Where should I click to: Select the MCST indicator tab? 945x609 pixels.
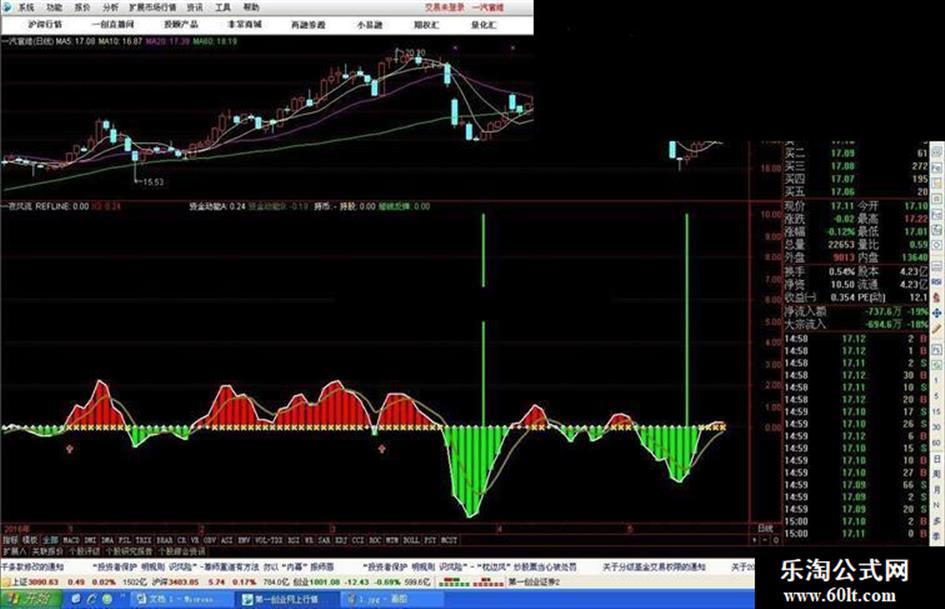coord(449,540)
